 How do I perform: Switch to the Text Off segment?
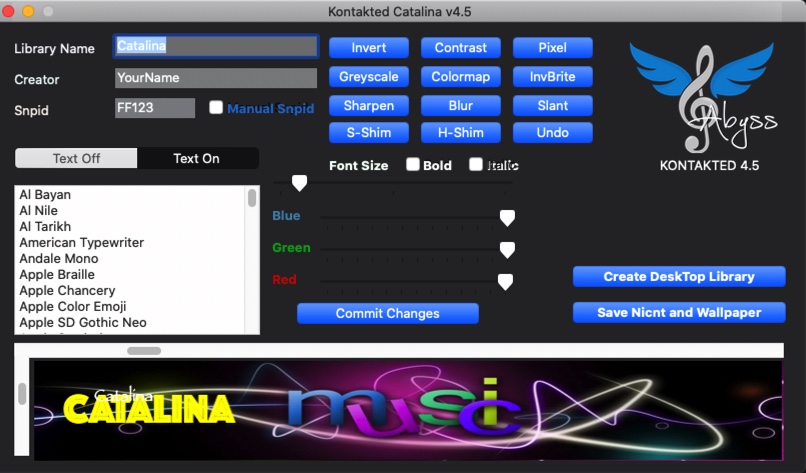pos(77,158)
